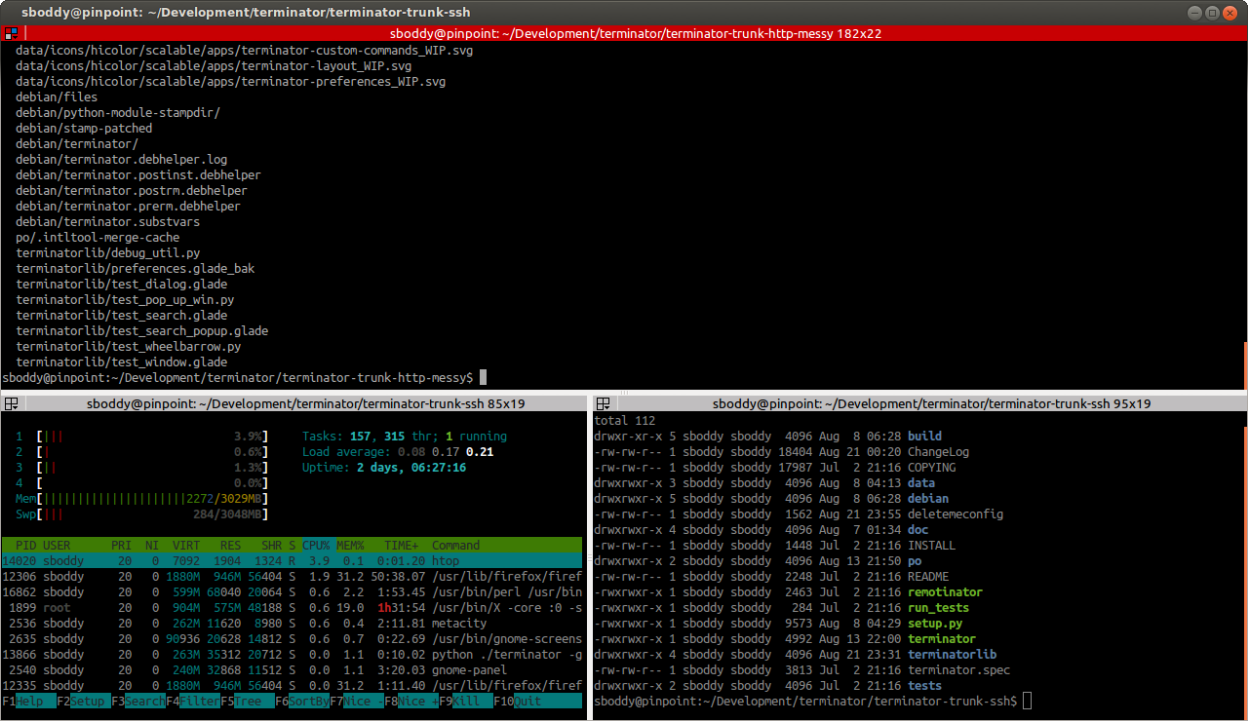Open the F2 Setup menu in htop
This screenshot has height=721, width=1248.
(83, 702)
